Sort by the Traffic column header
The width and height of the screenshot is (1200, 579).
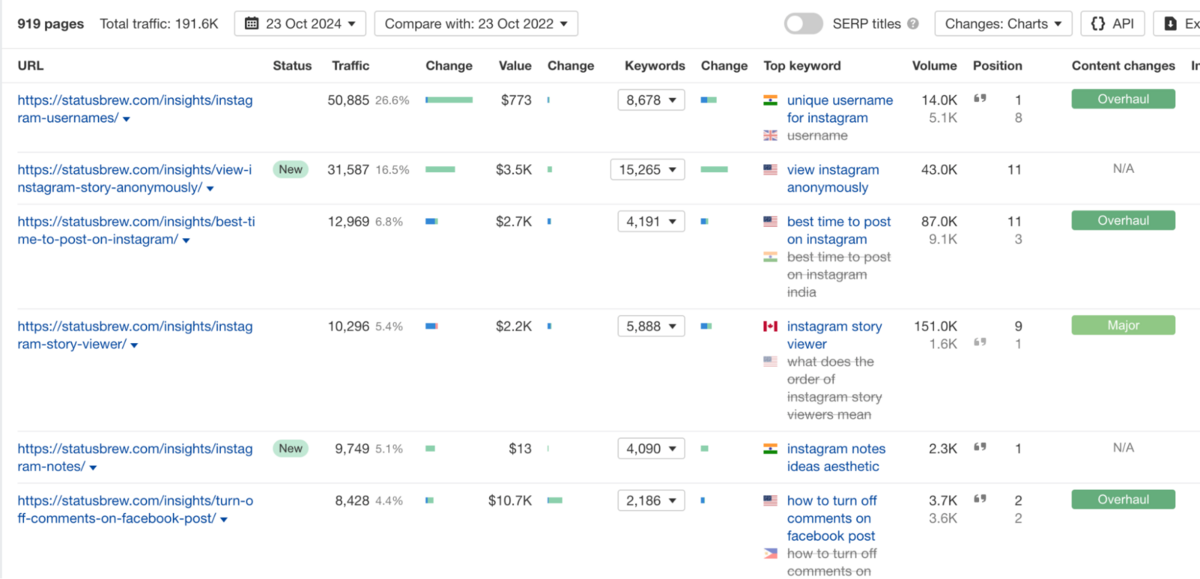pyautogui.click(x=351, y=66)
